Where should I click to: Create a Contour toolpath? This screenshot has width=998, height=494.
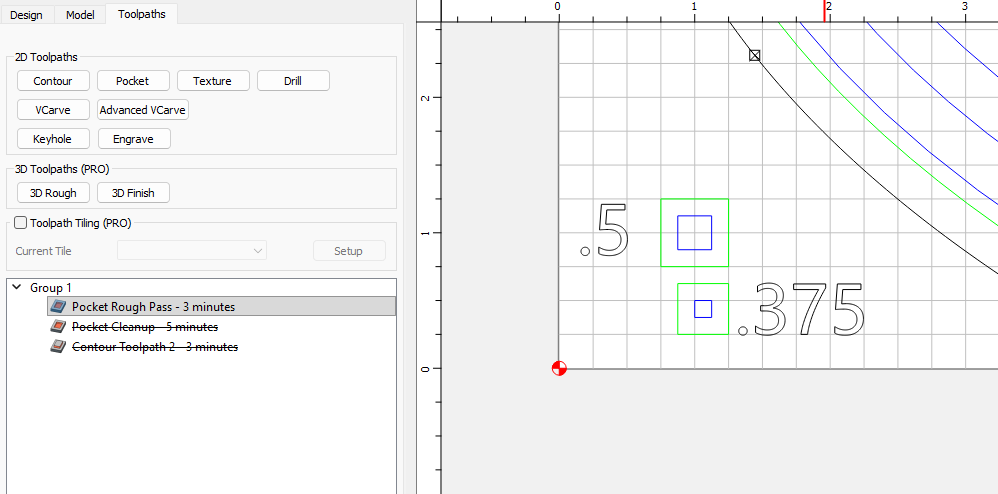point(53,81)
